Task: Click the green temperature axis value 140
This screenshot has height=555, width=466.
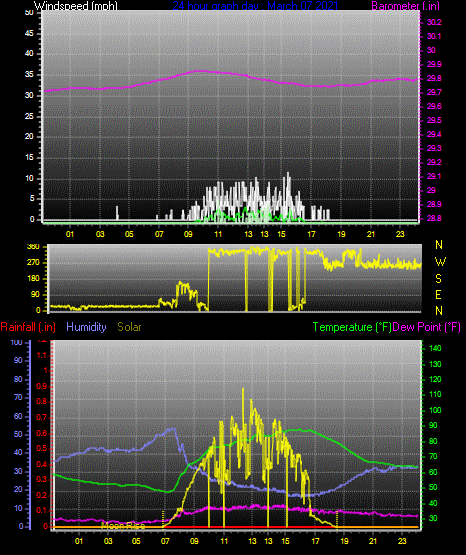Action: (x=435, y=349)
